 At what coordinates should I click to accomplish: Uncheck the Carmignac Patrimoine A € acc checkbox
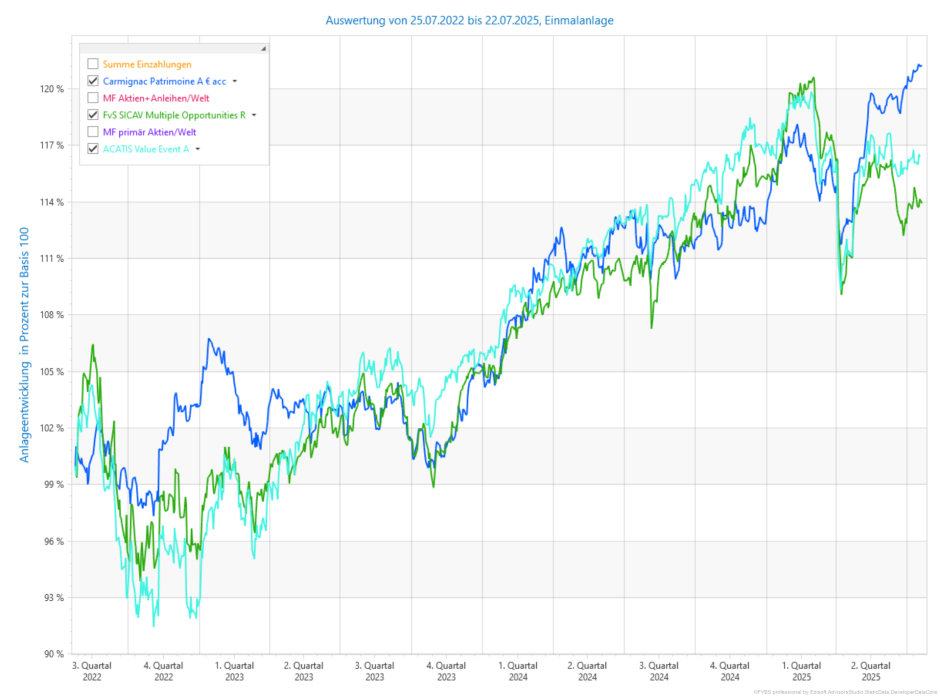[93, 81]
